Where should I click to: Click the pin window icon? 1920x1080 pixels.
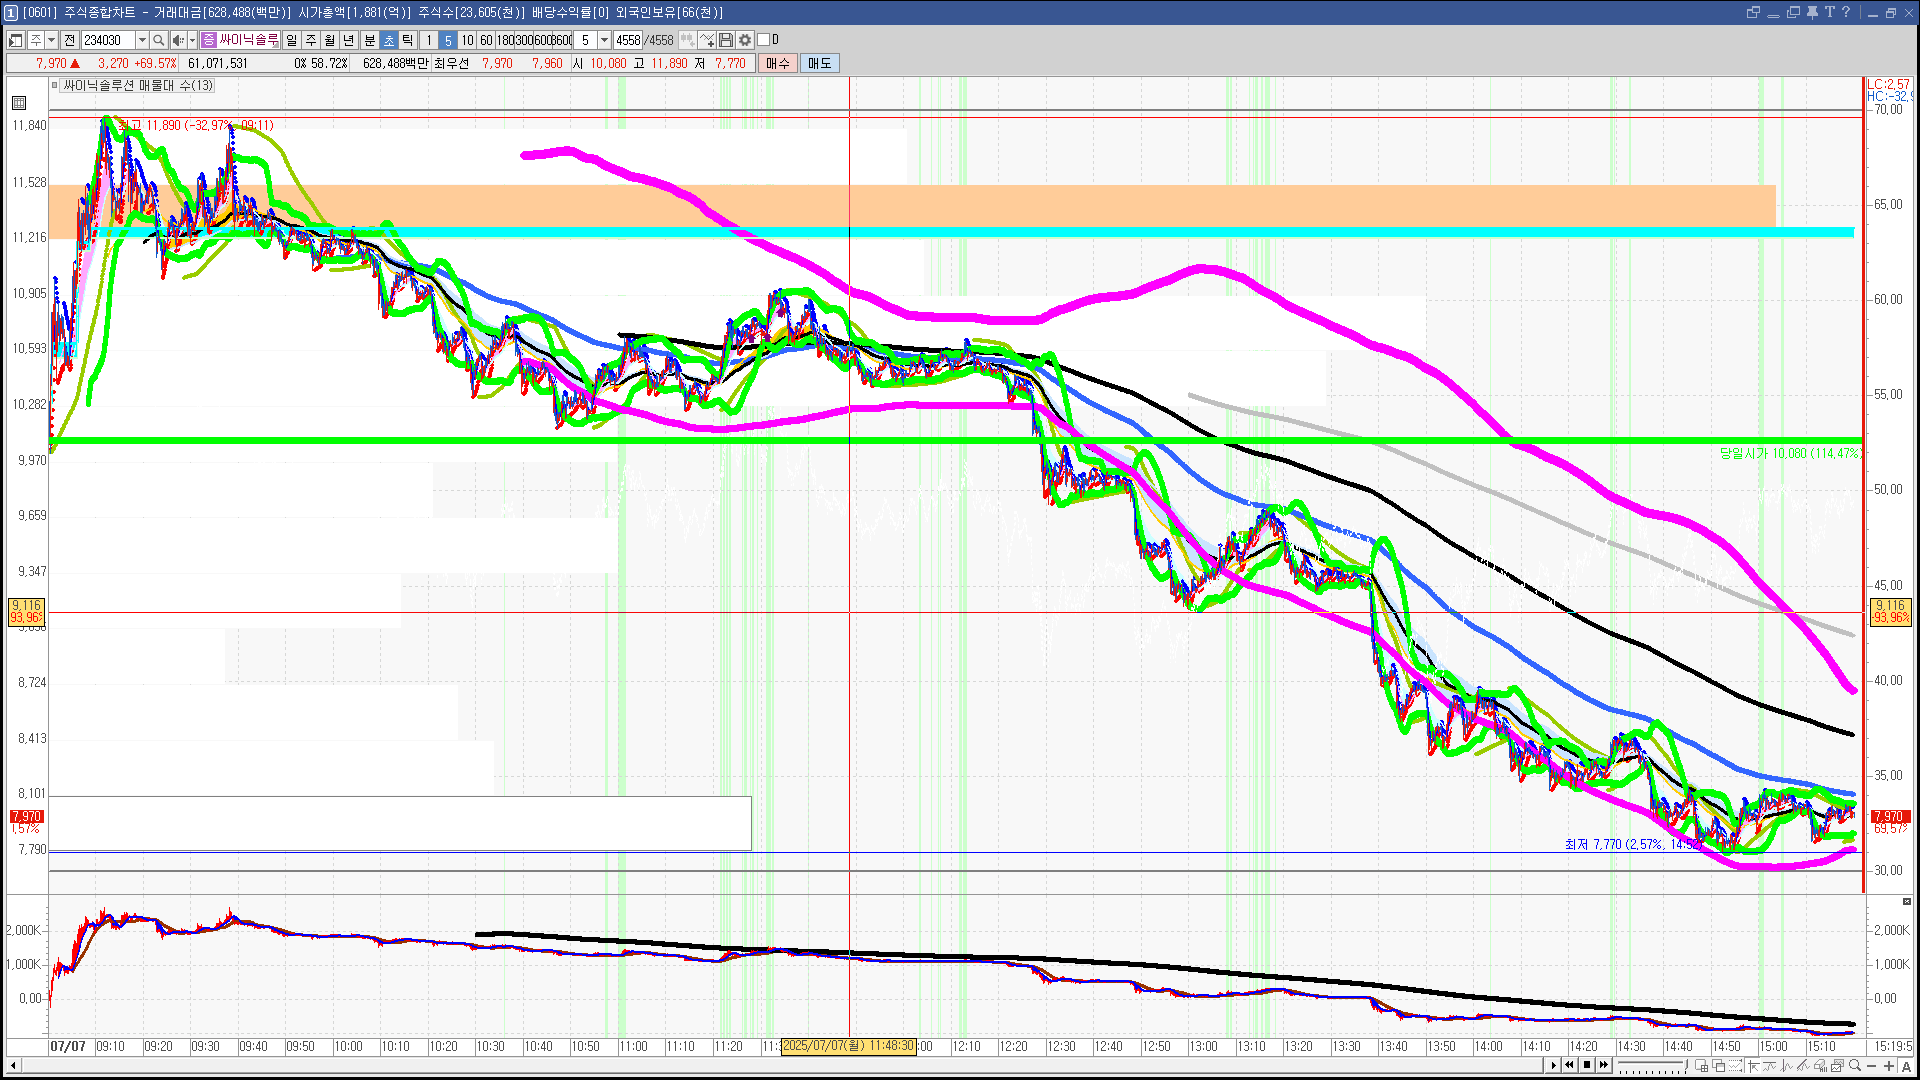(x=1811, y=12)
